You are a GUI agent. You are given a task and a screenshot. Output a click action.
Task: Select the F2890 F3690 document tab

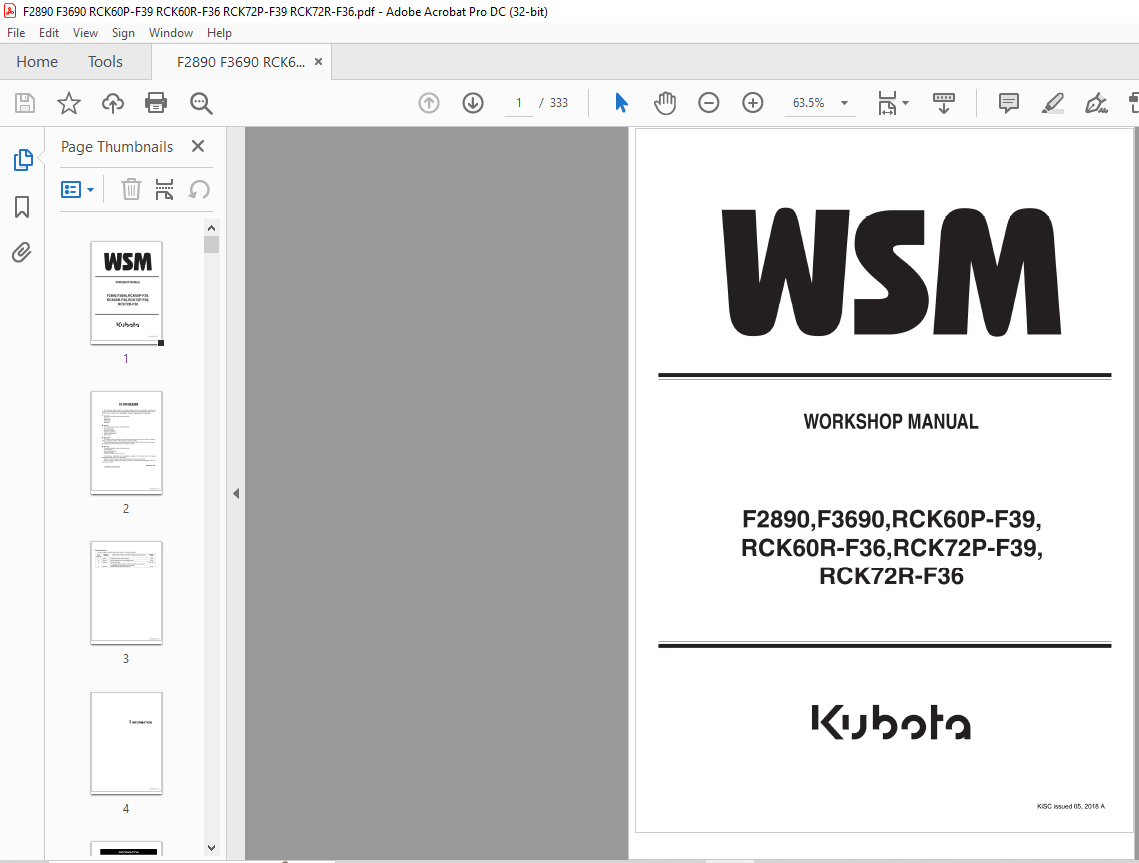tap(240, 62)
